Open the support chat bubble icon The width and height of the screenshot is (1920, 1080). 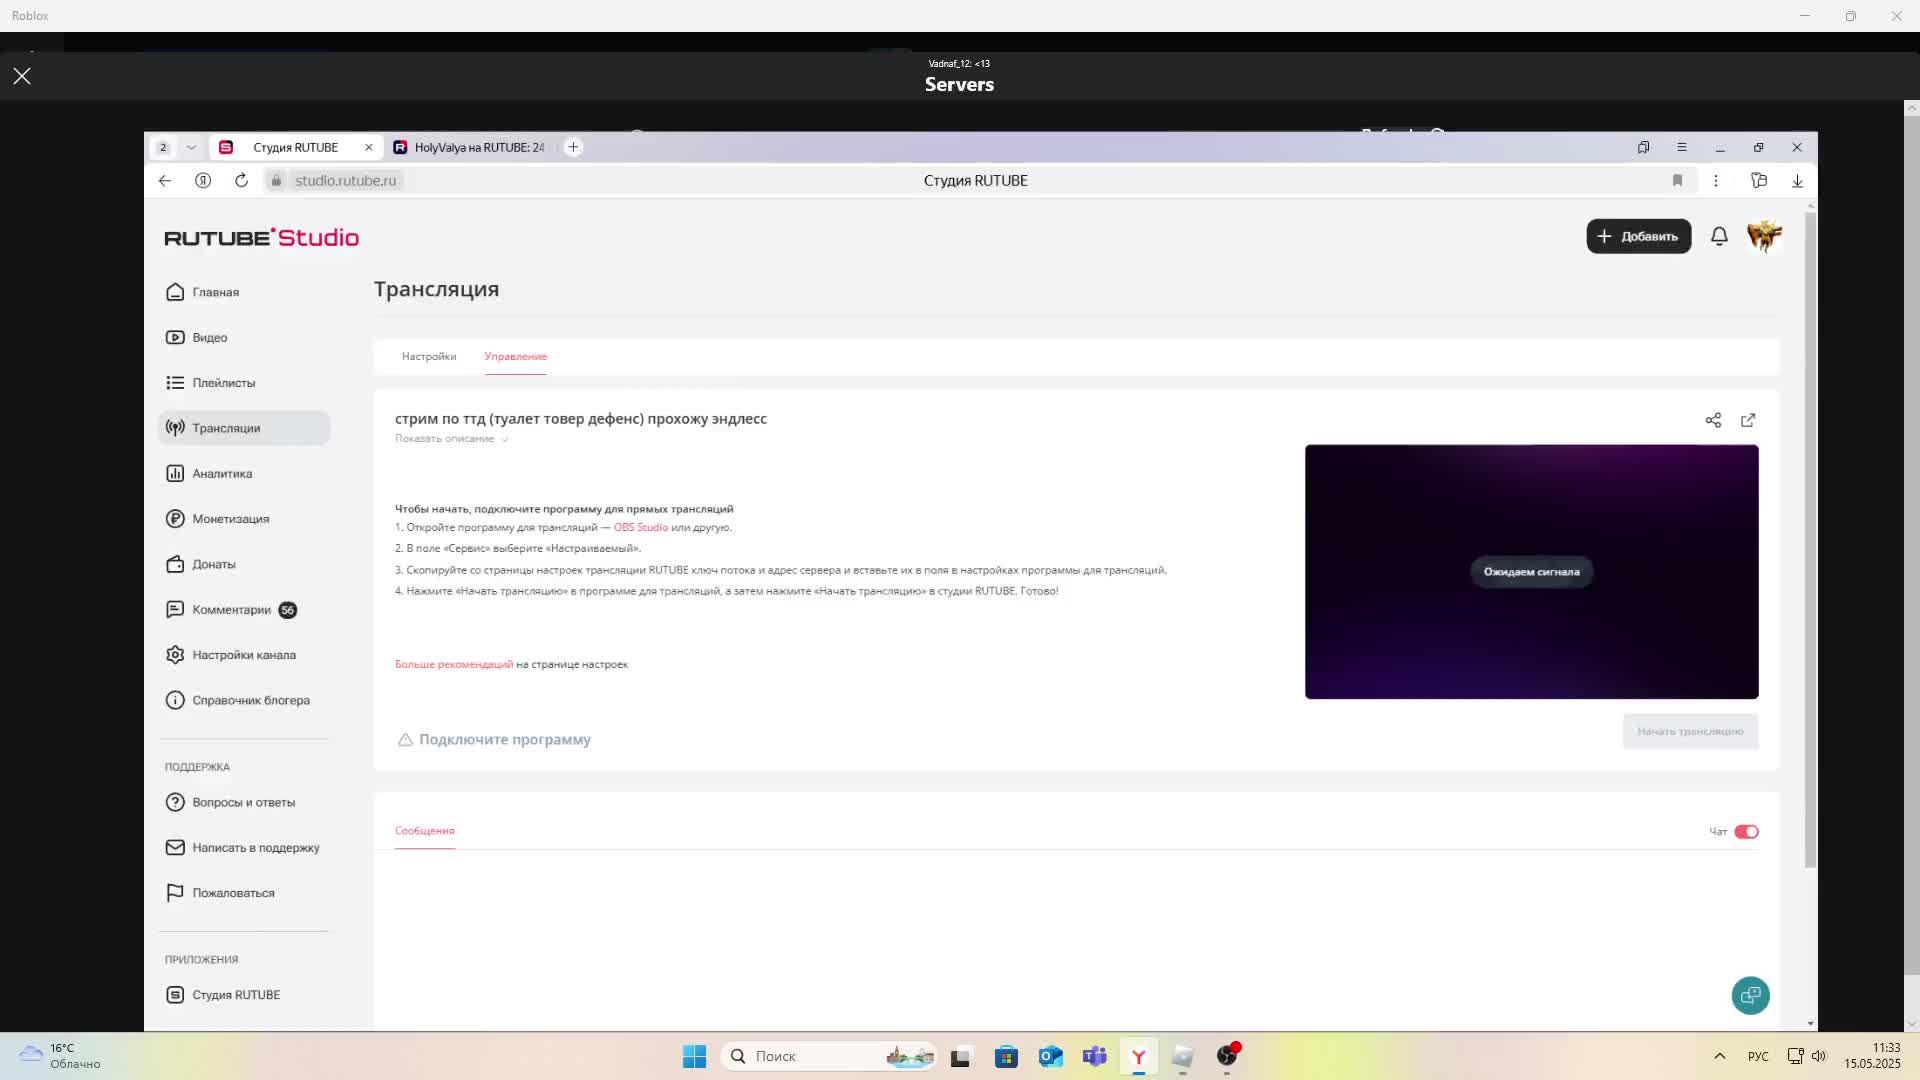tap(1750, 995)
